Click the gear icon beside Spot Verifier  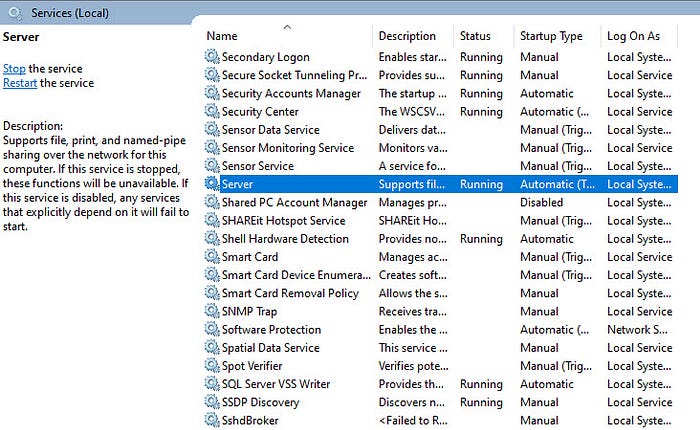coord(212,365)
